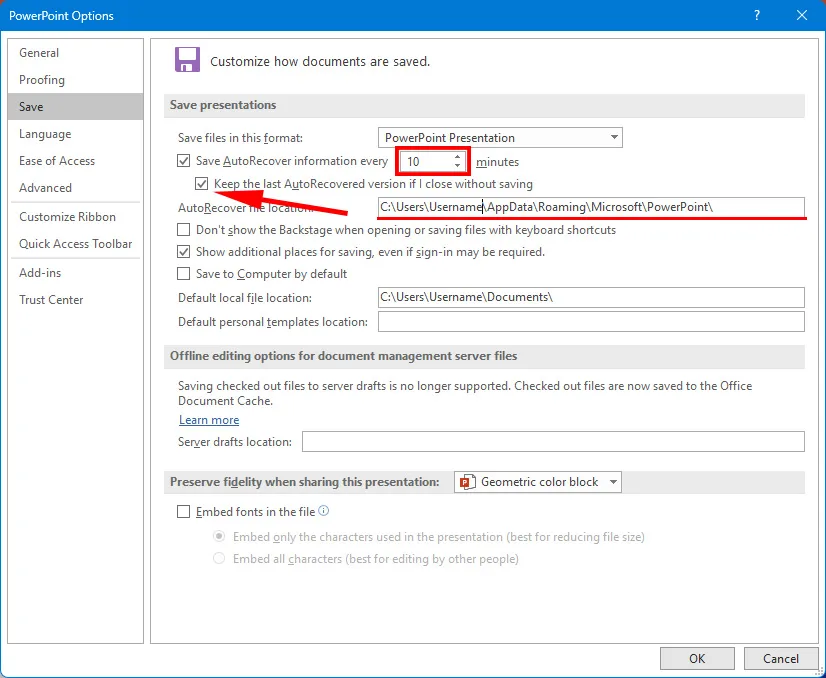
Task: Click the Server drafts location field
Action: (553, 441)
